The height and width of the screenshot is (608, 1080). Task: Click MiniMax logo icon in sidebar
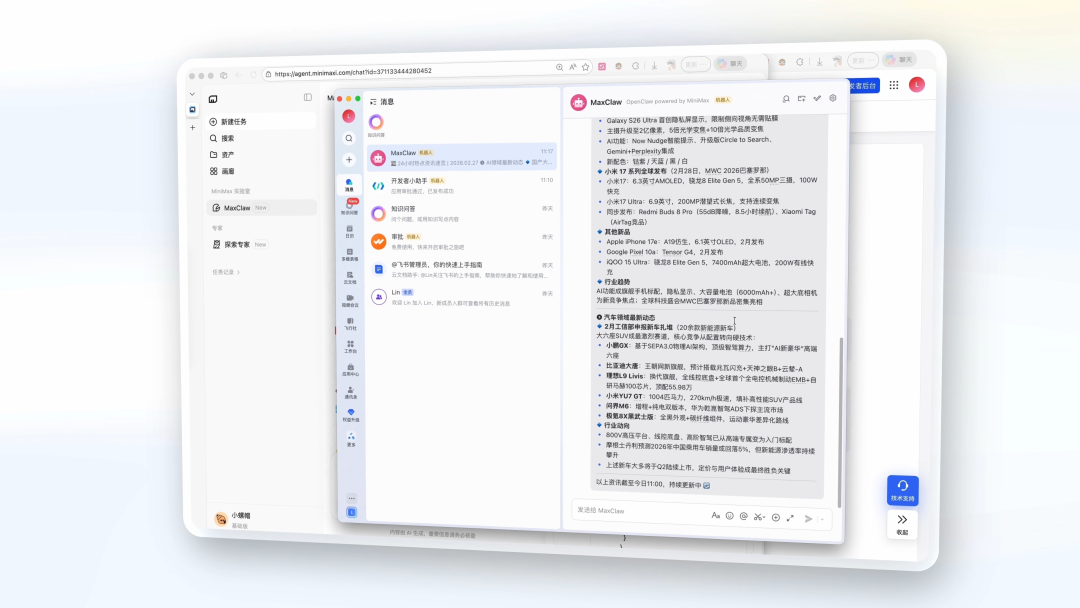coord(213,99)
